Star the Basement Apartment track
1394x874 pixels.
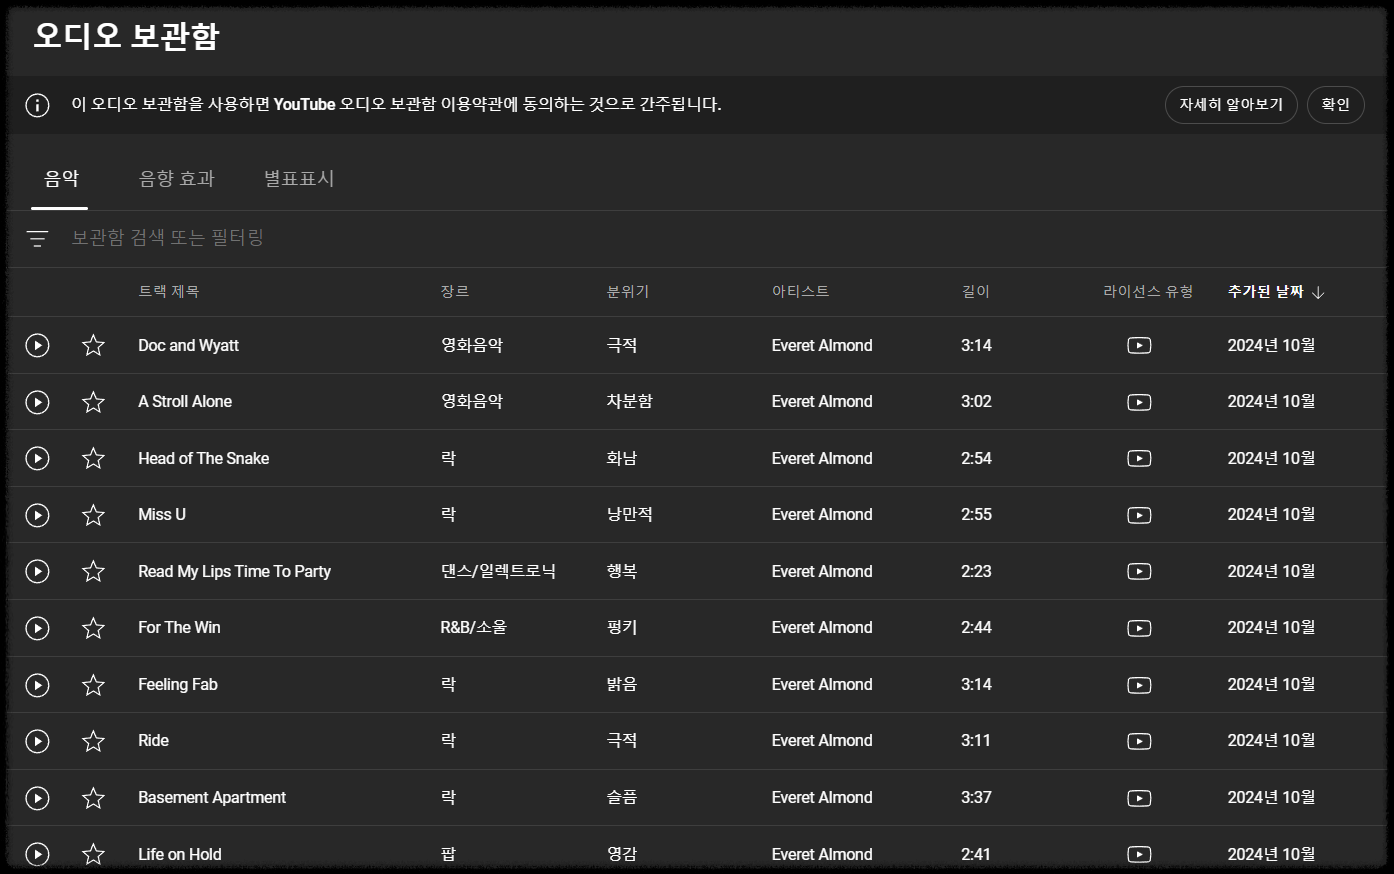93,798
